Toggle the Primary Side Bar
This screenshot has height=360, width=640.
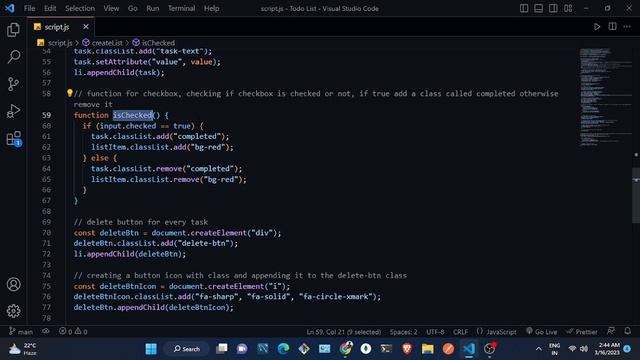524,8
